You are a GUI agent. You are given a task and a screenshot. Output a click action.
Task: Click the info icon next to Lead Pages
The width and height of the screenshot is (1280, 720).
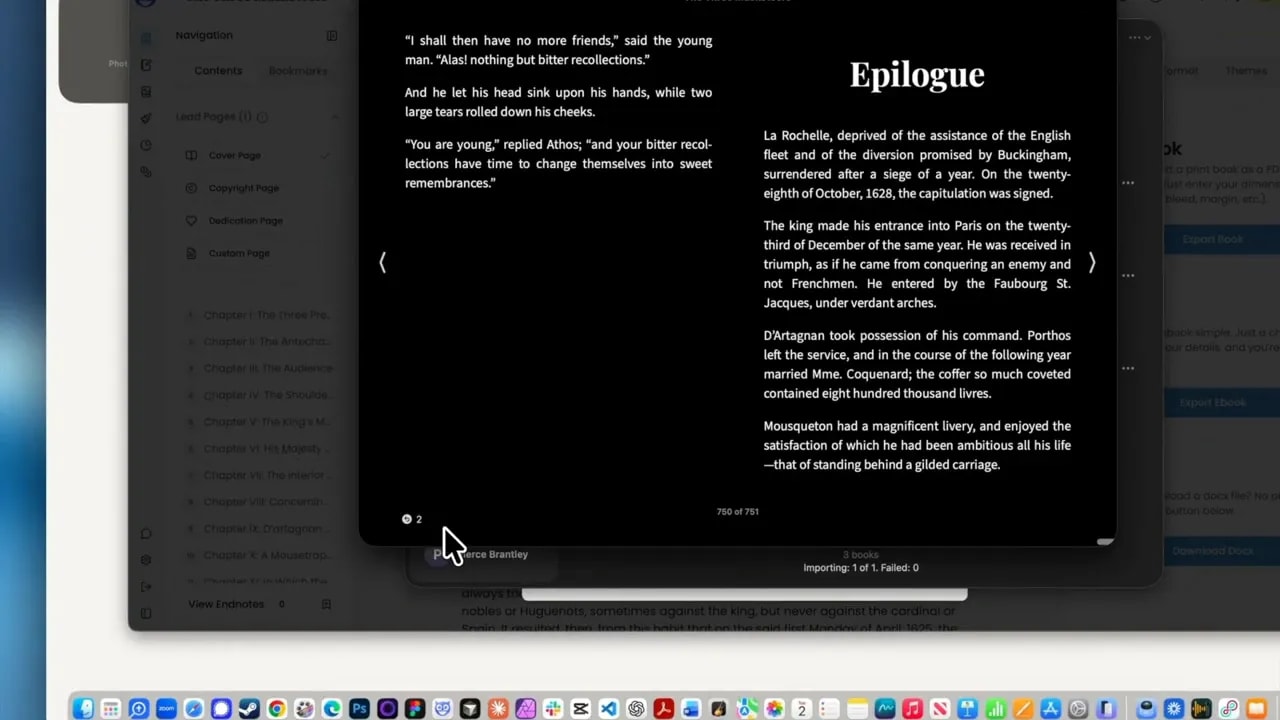[x=262, y=117]
